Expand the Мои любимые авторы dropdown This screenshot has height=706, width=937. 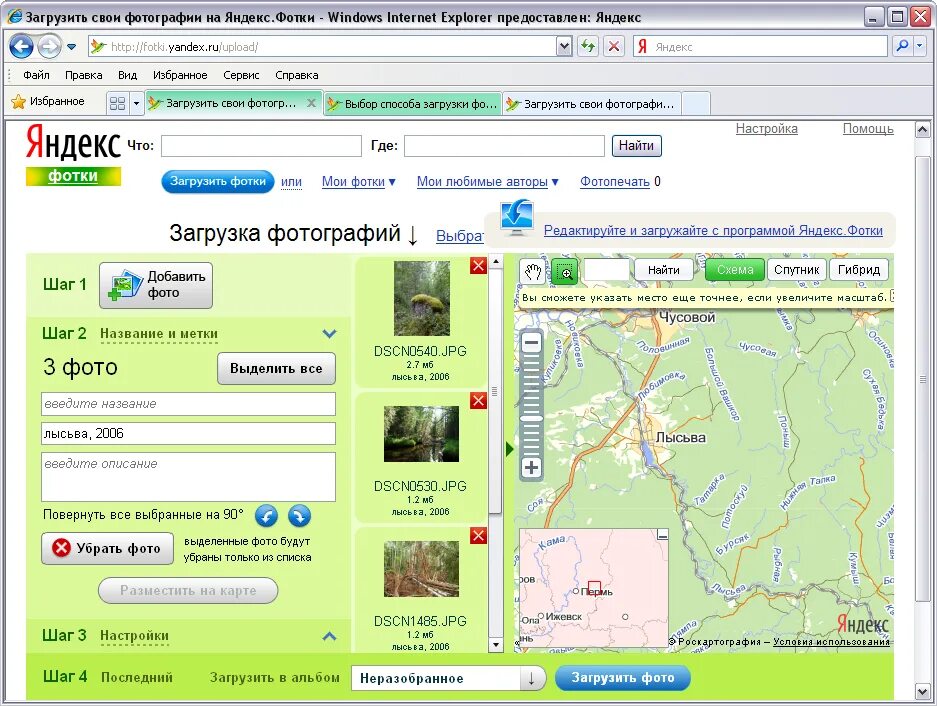click(x=555, y=182)
